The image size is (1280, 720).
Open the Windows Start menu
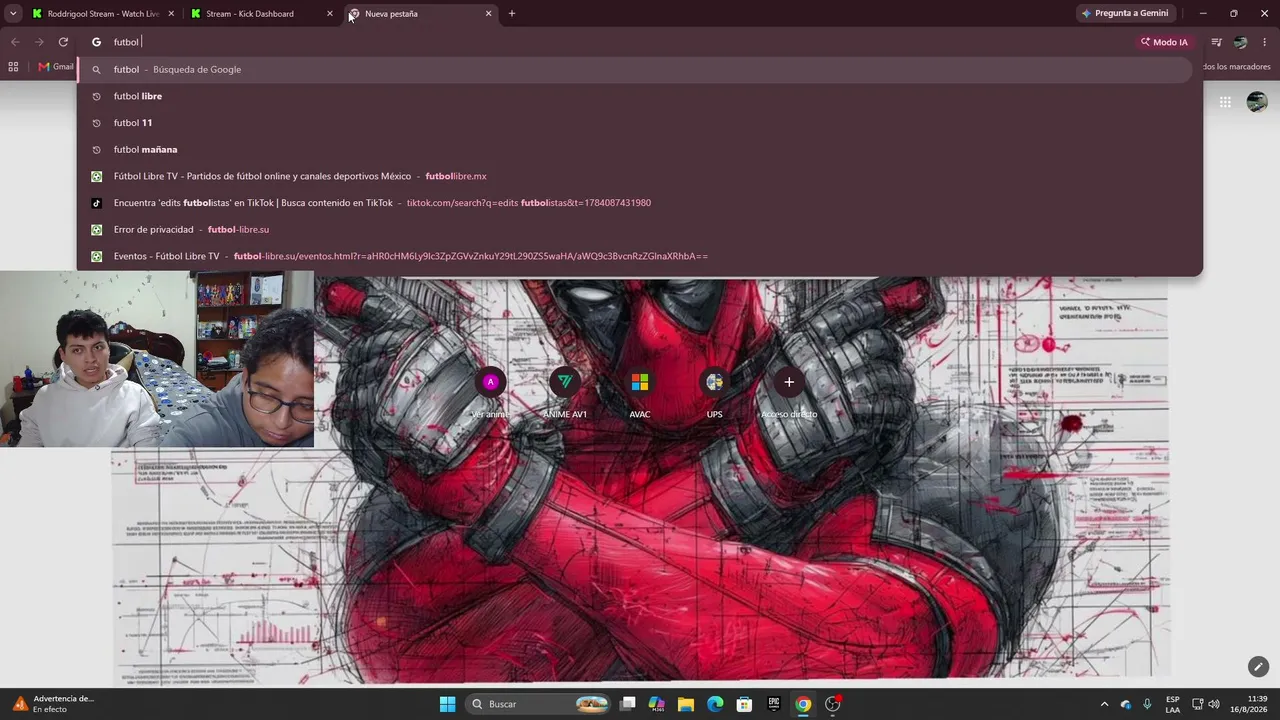point(447,704)
